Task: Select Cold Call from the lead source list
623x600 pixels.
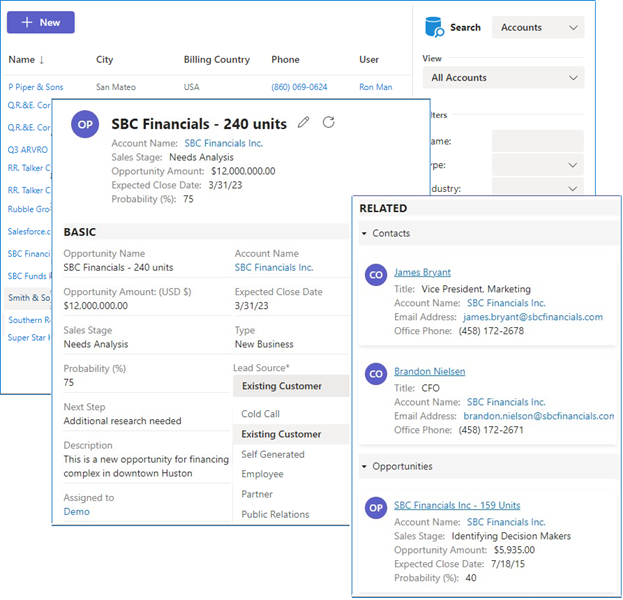Action: coord(261,414)
